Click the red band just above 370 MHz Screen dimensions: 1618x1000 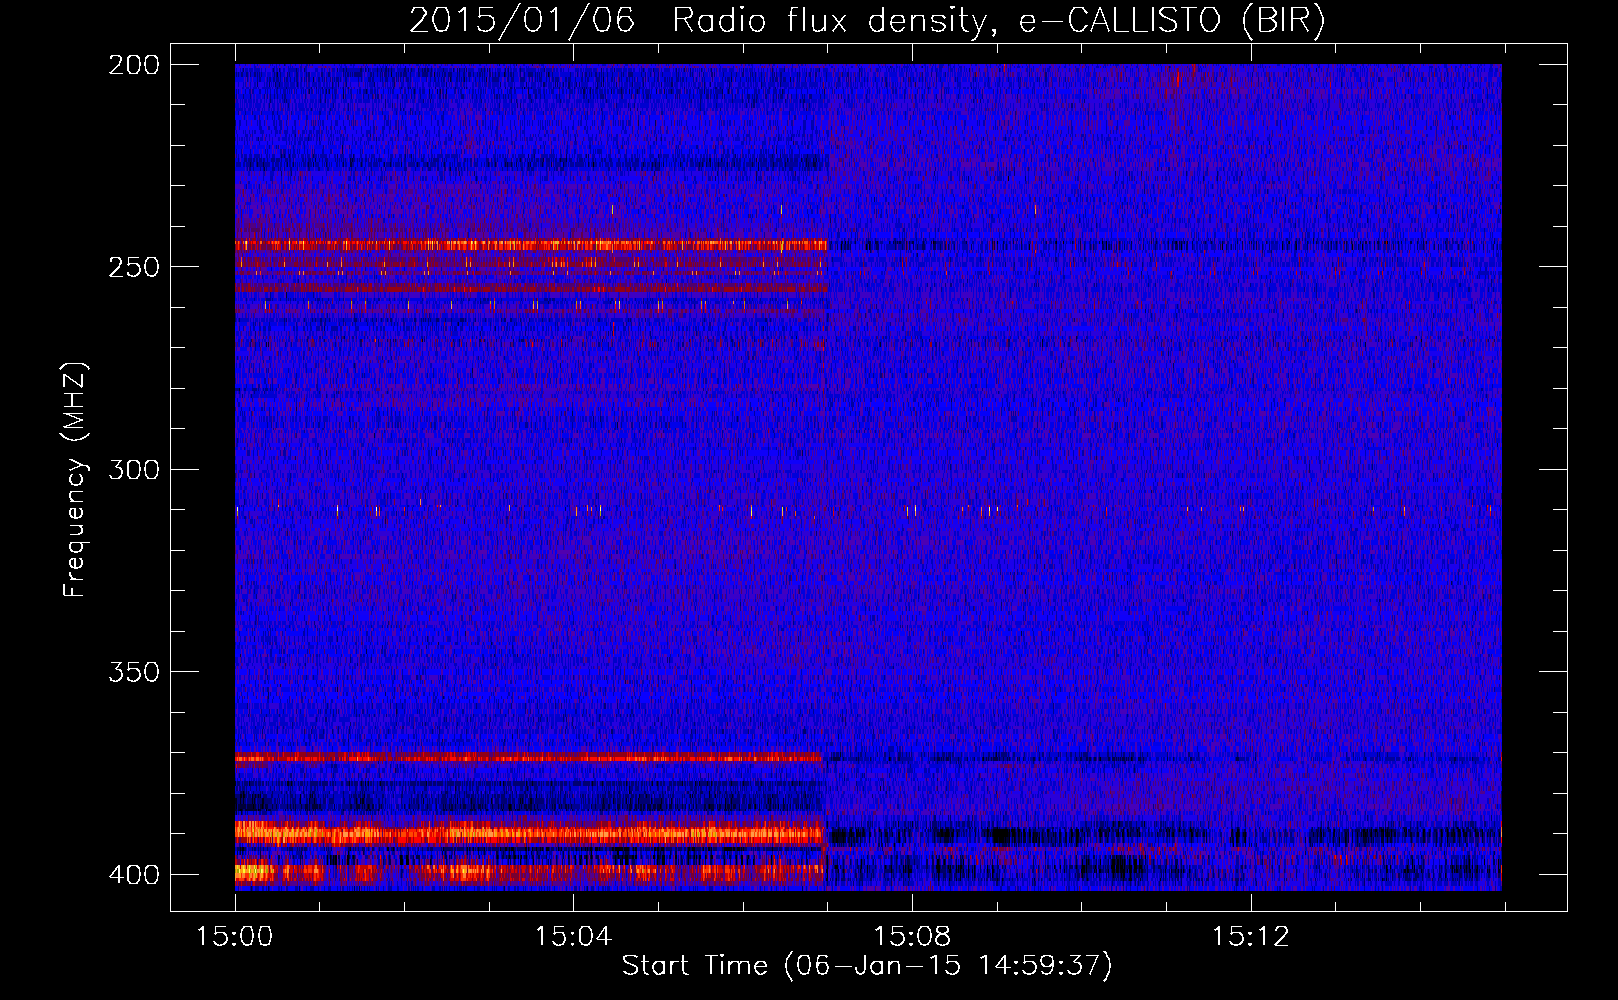click(529, 758)
